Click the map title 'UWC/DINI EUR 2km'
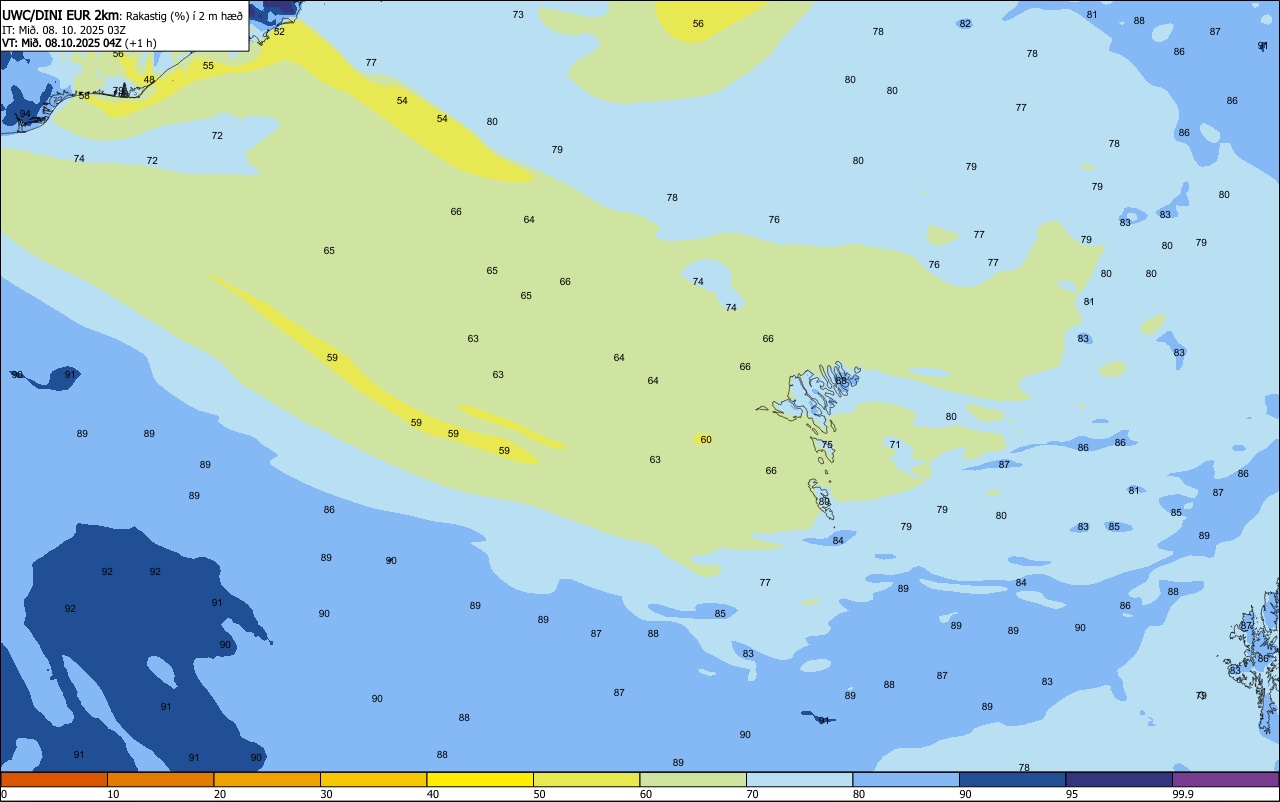This screenshot has width=1280, height=802. tap(60, 14)
